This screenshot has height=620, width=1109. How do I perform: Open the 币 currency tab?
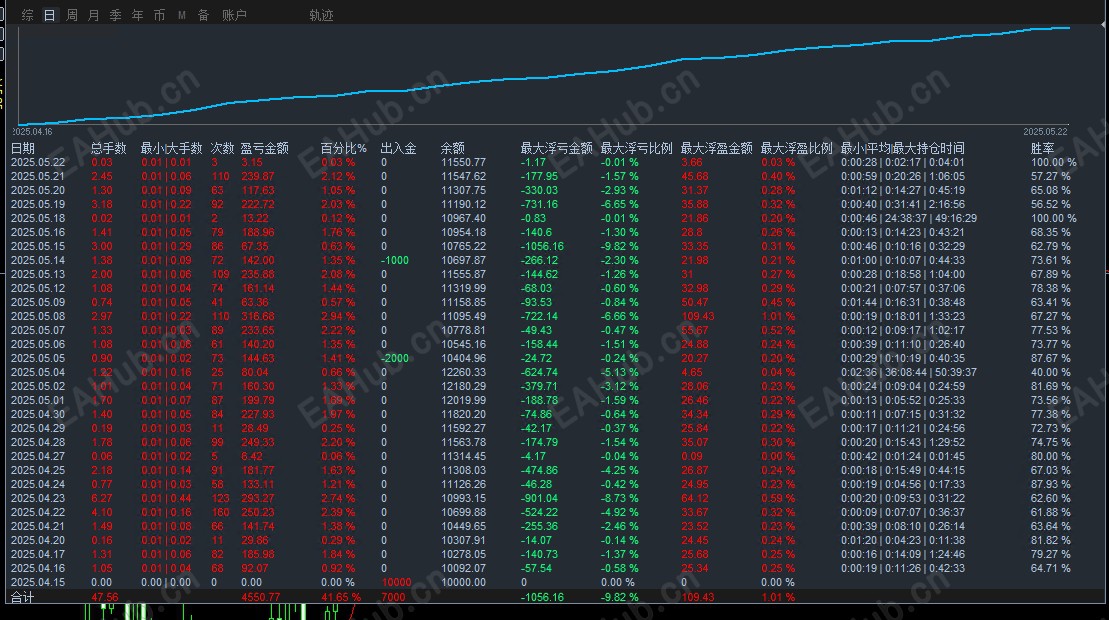(x=159, y=15)
